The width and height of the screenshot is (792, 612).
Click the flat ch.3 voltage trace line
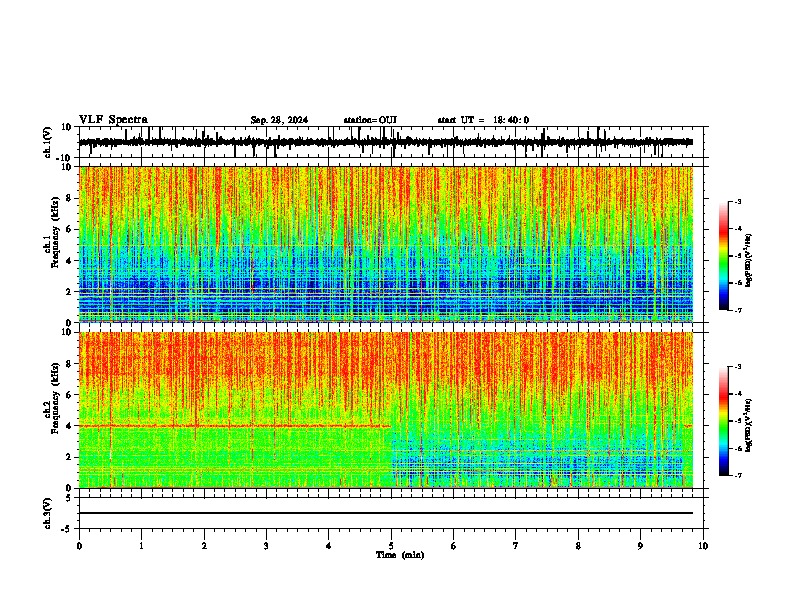point(385,513)
